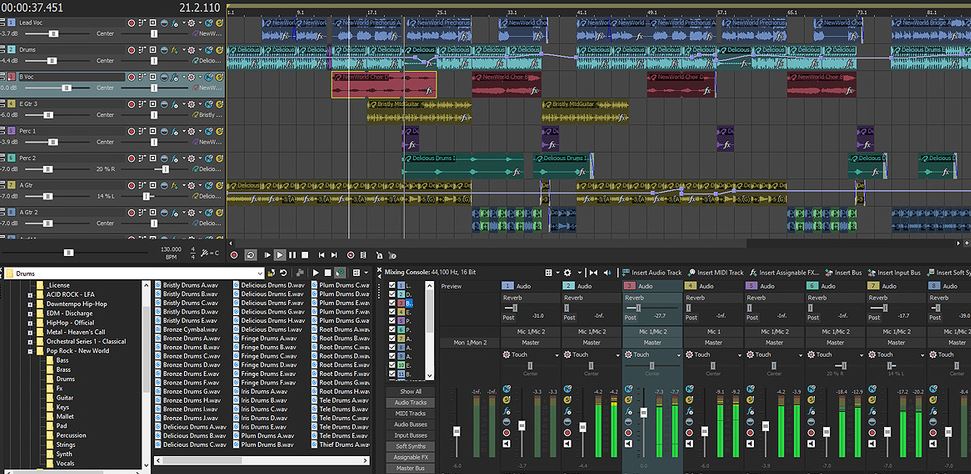This screenshot has width=971, height=474.
Task: Click Insert Bus in Mixing Console
Action: (843, 273)
